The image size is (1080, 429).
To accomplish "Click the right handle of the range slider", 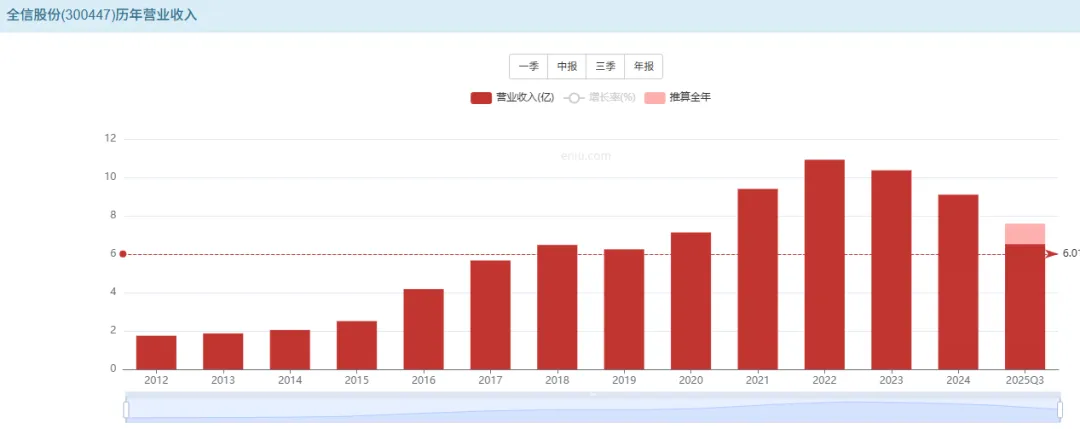I will pos(1059,410).
